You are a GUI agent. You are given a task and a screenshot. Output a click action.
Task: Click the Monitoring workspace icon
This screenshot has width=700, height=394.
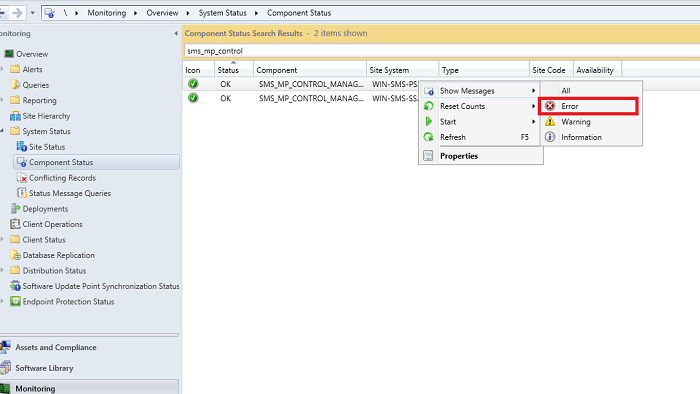[5, 389]
